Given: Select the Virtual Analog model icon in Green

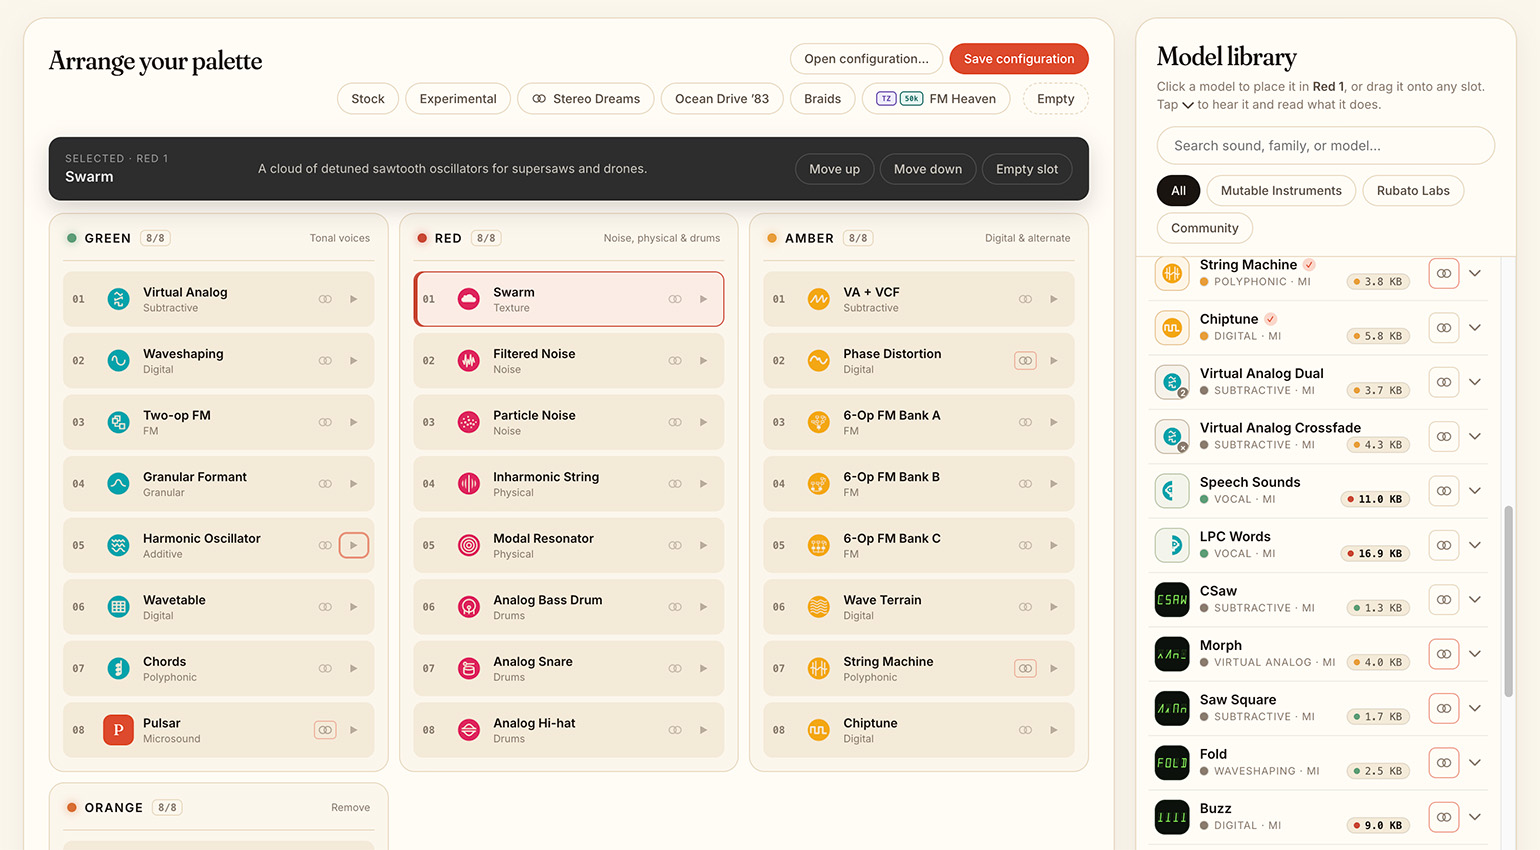Looking at the screenshot, I should [118, 299].
